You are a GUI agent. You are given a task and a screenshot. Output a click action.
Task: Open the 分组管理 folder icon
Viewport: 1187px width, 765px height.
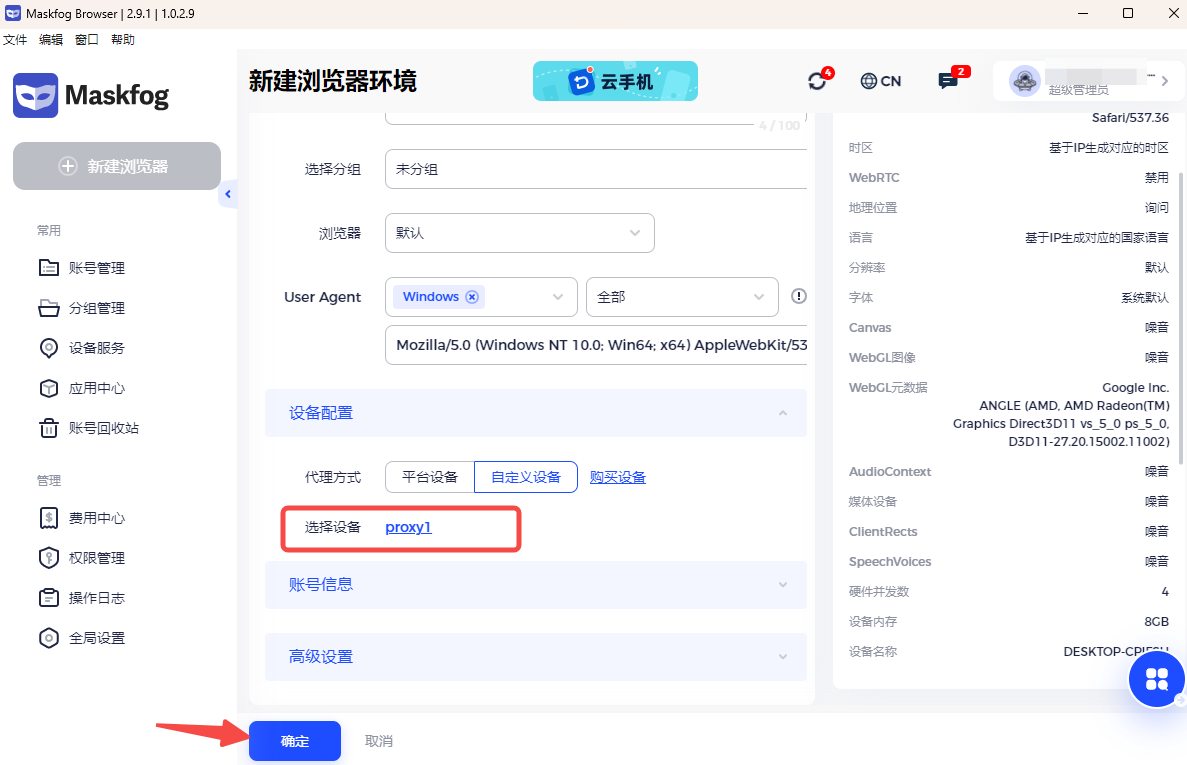[48, 308]
